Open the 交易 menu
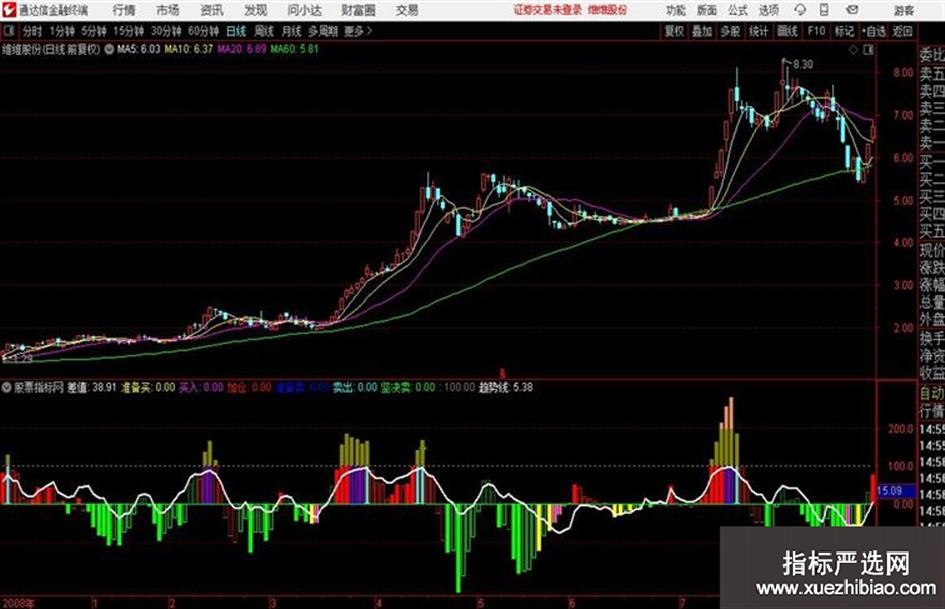The image size is (945, 609). click(407, 10)
